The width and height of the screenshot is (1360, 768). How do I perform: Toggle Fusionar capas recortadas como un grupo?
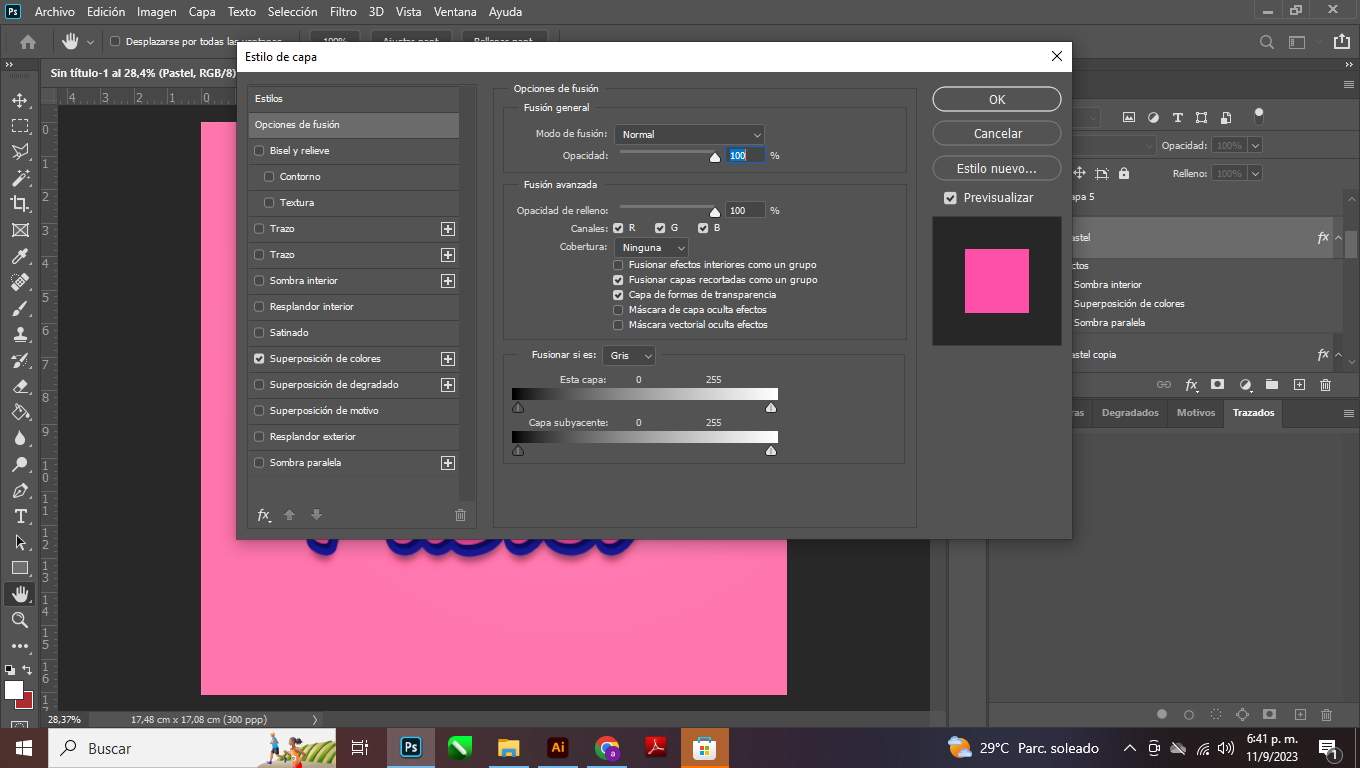click(618, 280)
